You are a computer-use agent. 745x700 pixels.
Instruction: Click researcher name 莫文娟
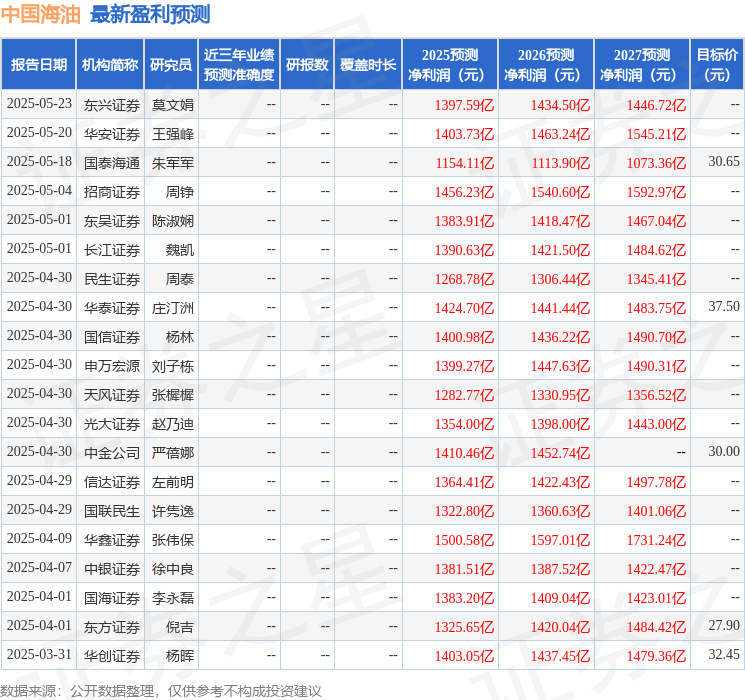click(172, 105)
